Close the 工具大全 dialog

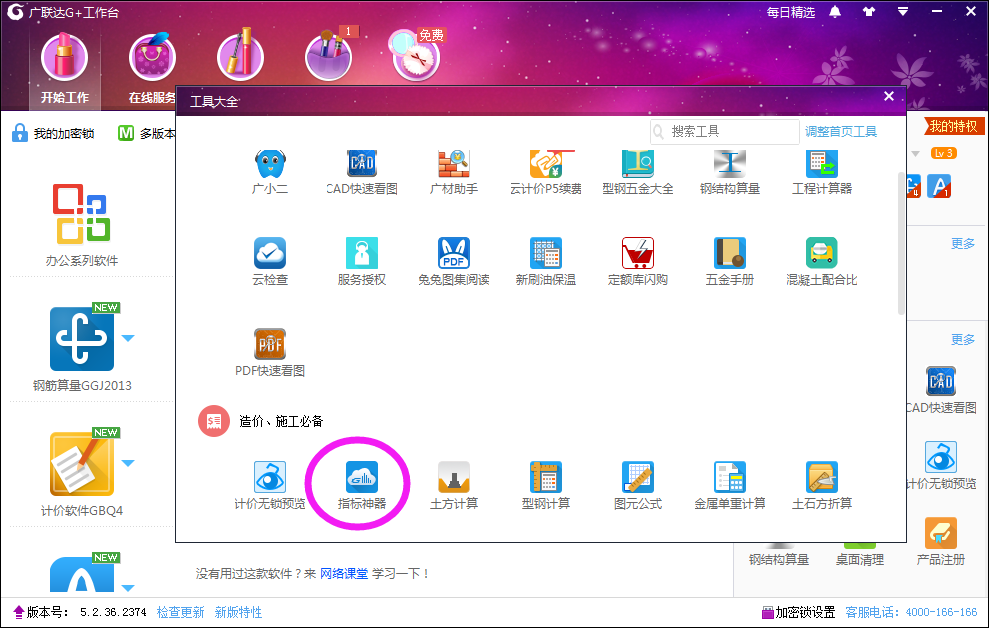[x=889, y=96]
